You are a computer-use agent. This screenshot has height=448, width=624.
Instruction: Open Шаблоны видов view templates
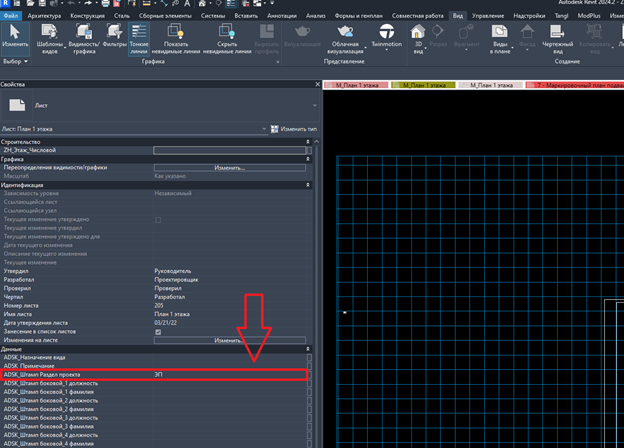click(x=50, y=39)
